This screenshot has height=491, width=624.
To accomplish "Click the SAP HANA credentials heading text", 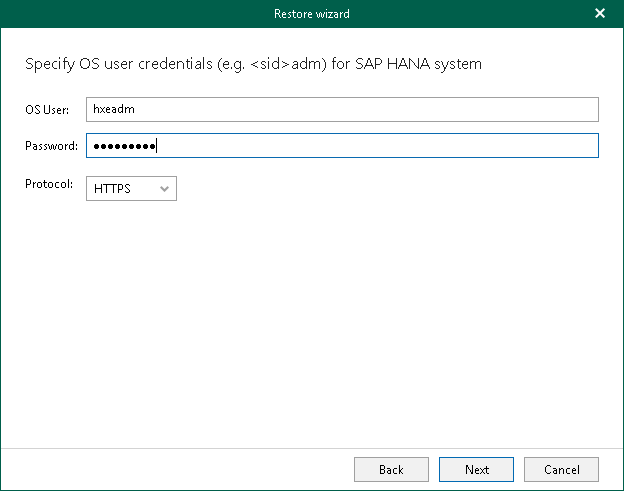I will point(253,64).
